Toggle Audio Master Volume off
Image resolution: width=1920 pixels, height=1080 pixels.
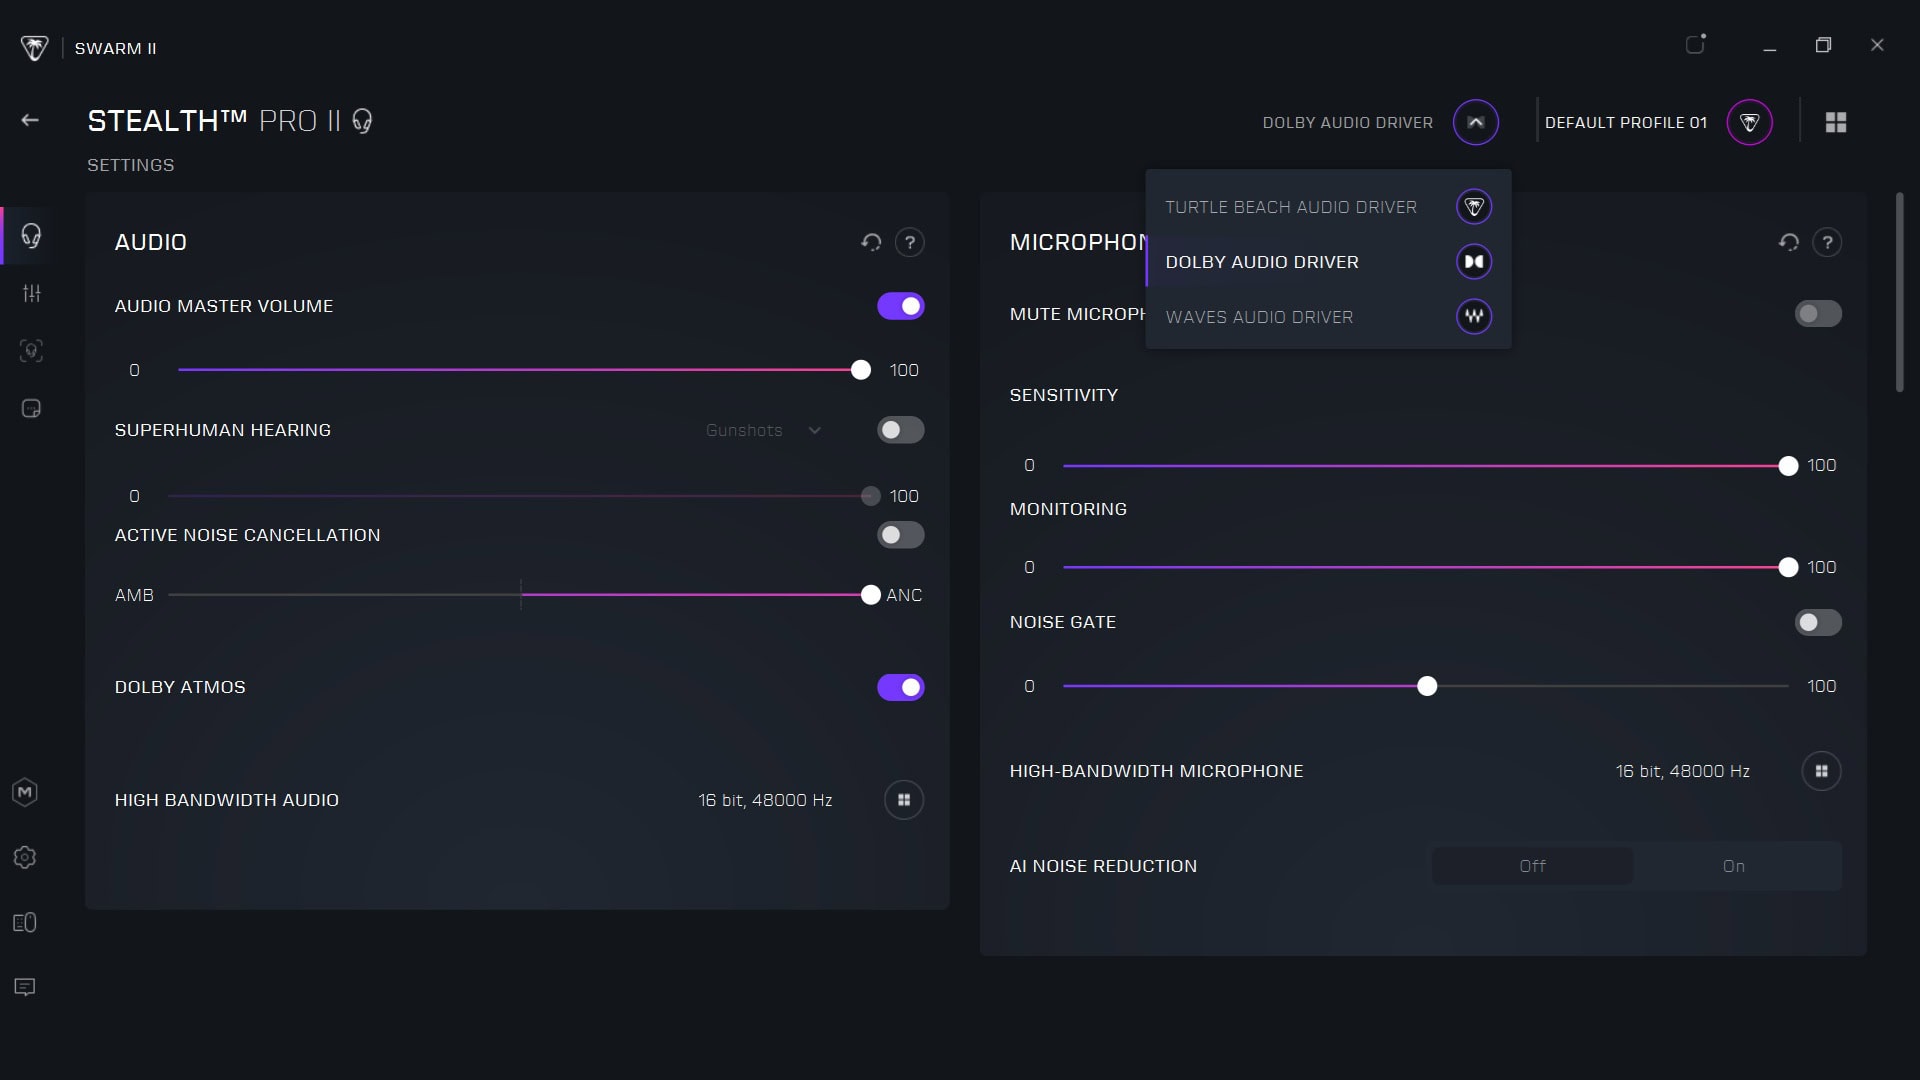[x=901, y=306]
